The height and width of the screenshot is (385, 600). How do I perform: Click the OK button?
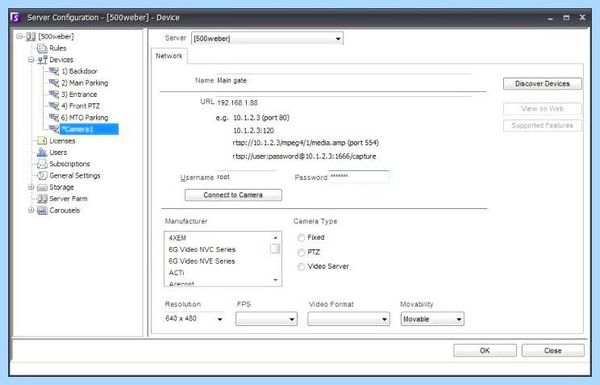click(x=485, y=351)
